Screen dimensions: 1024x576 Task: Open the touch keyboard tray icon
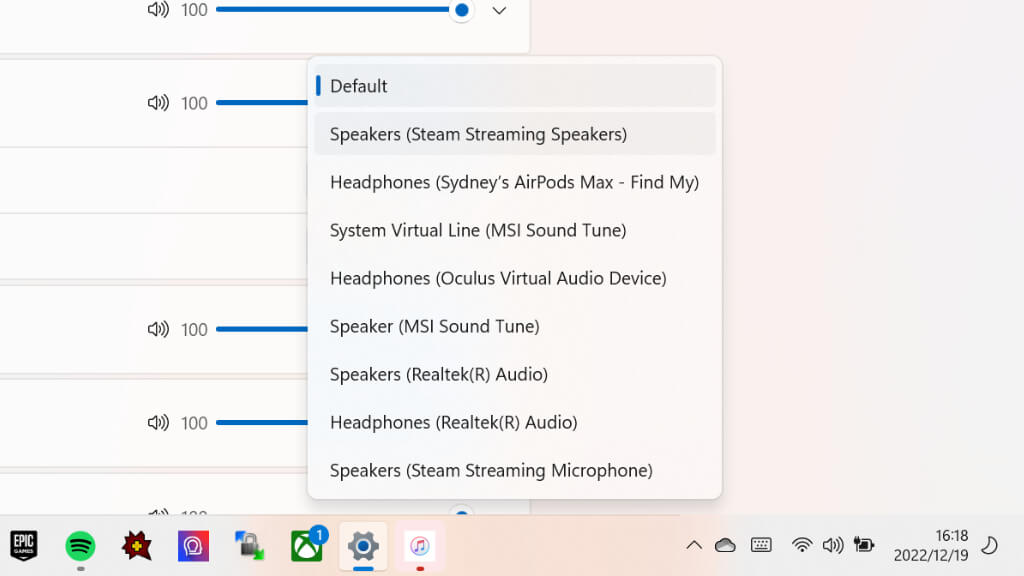click(x=761, y=545)
